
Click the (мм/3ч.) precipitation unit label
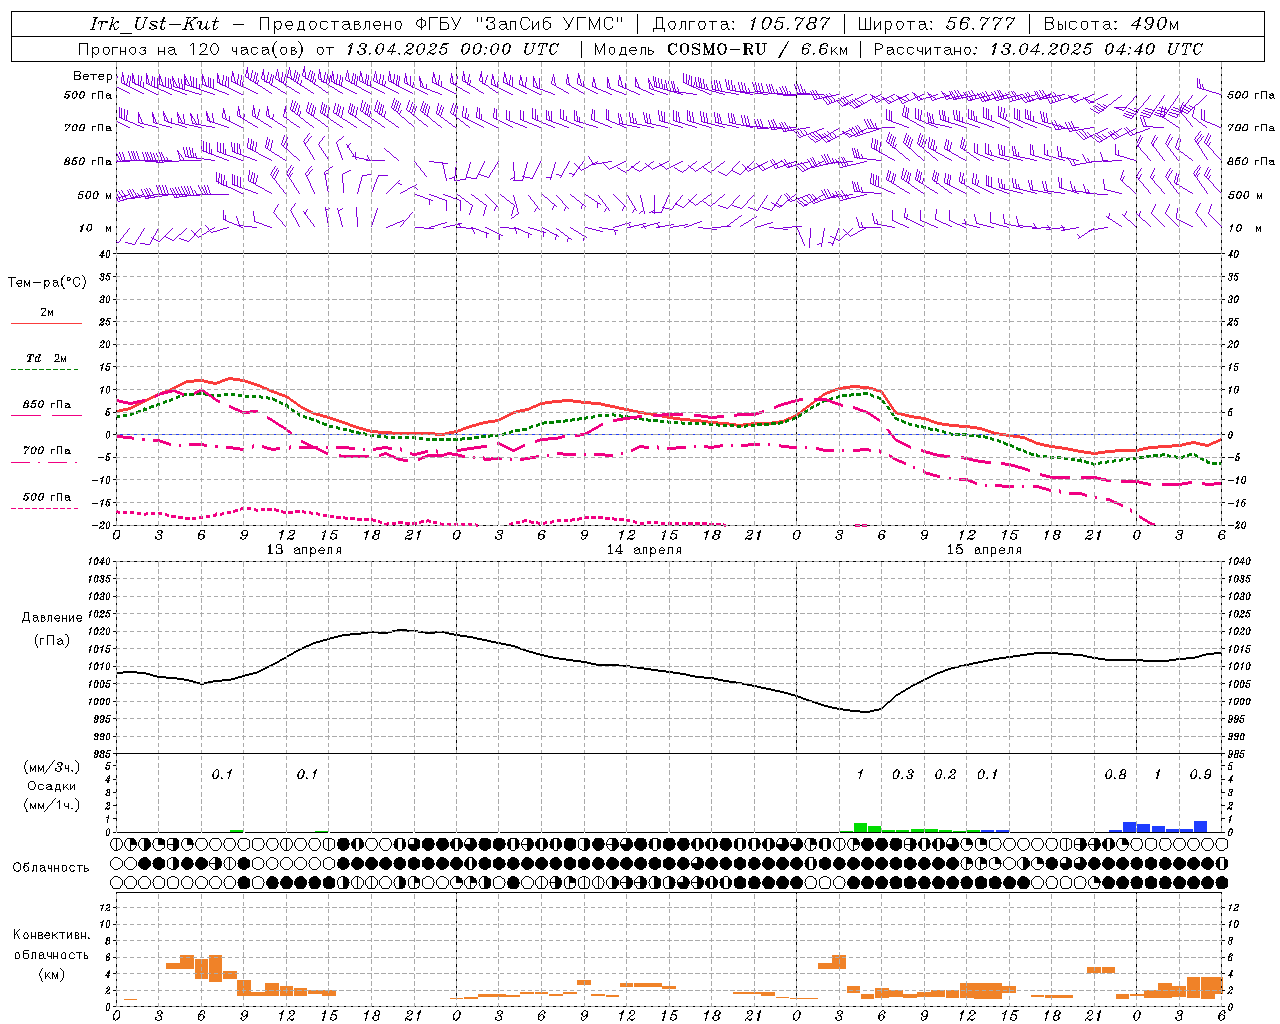point(52,767)
